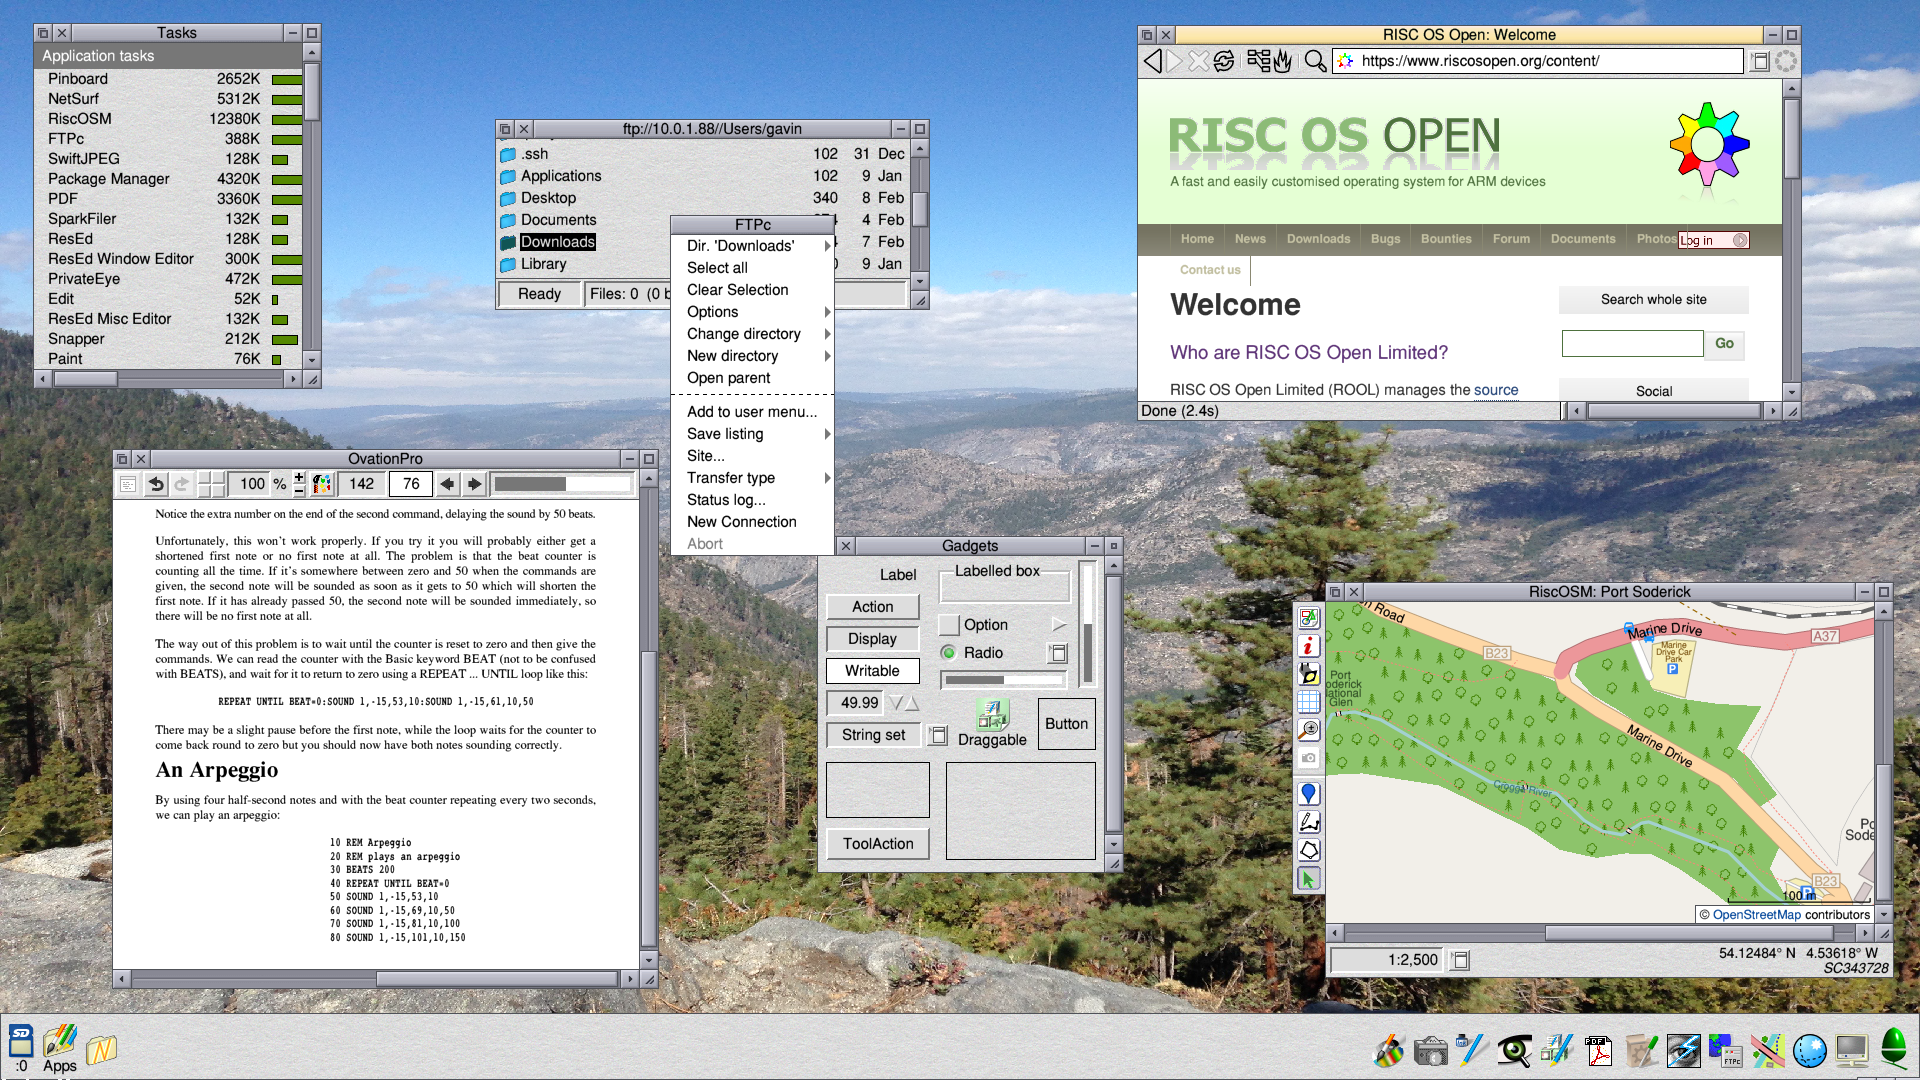Open the String set popup menu
This screenshot has height=1080, width=1920.
(x=938, y=735)
